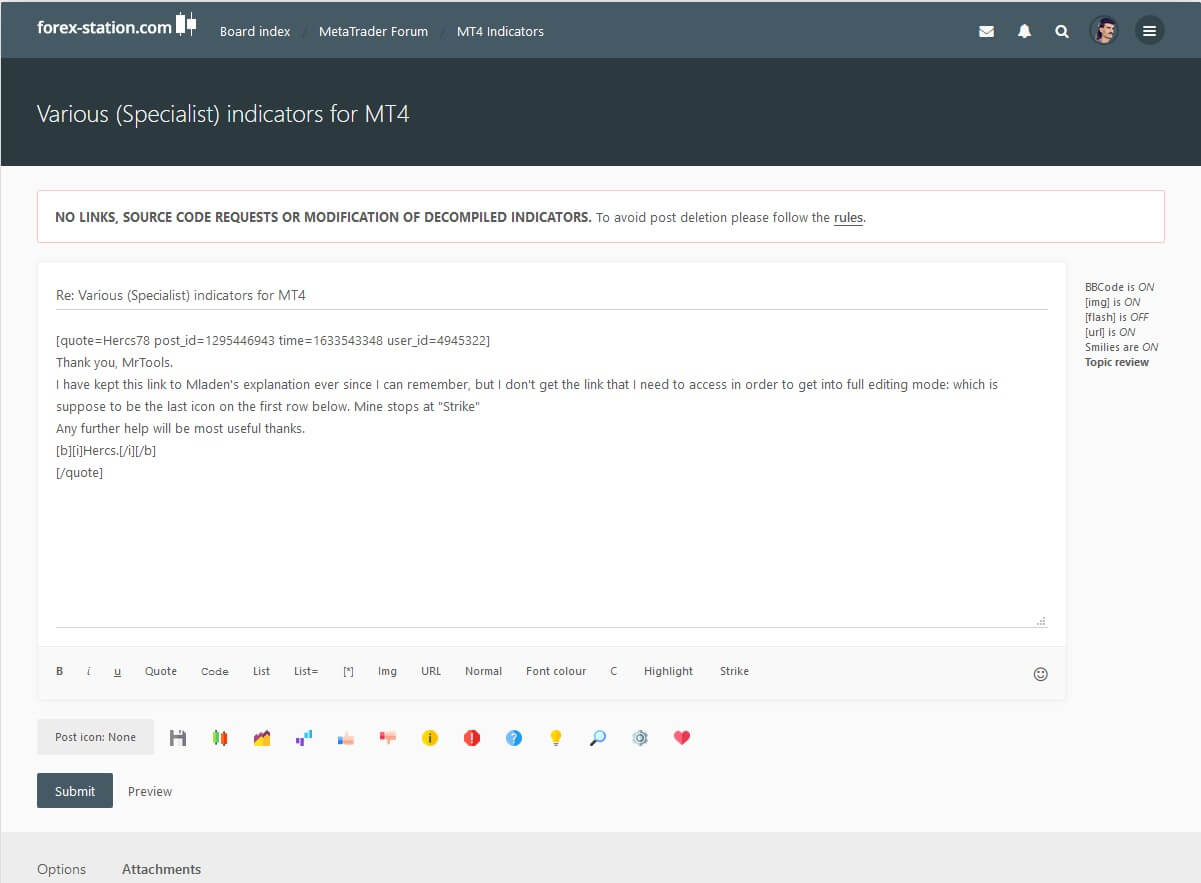The height and width of the screenshot is (883, 1201).
Task: Open the messages envelope icon
Action: point(986,31)
